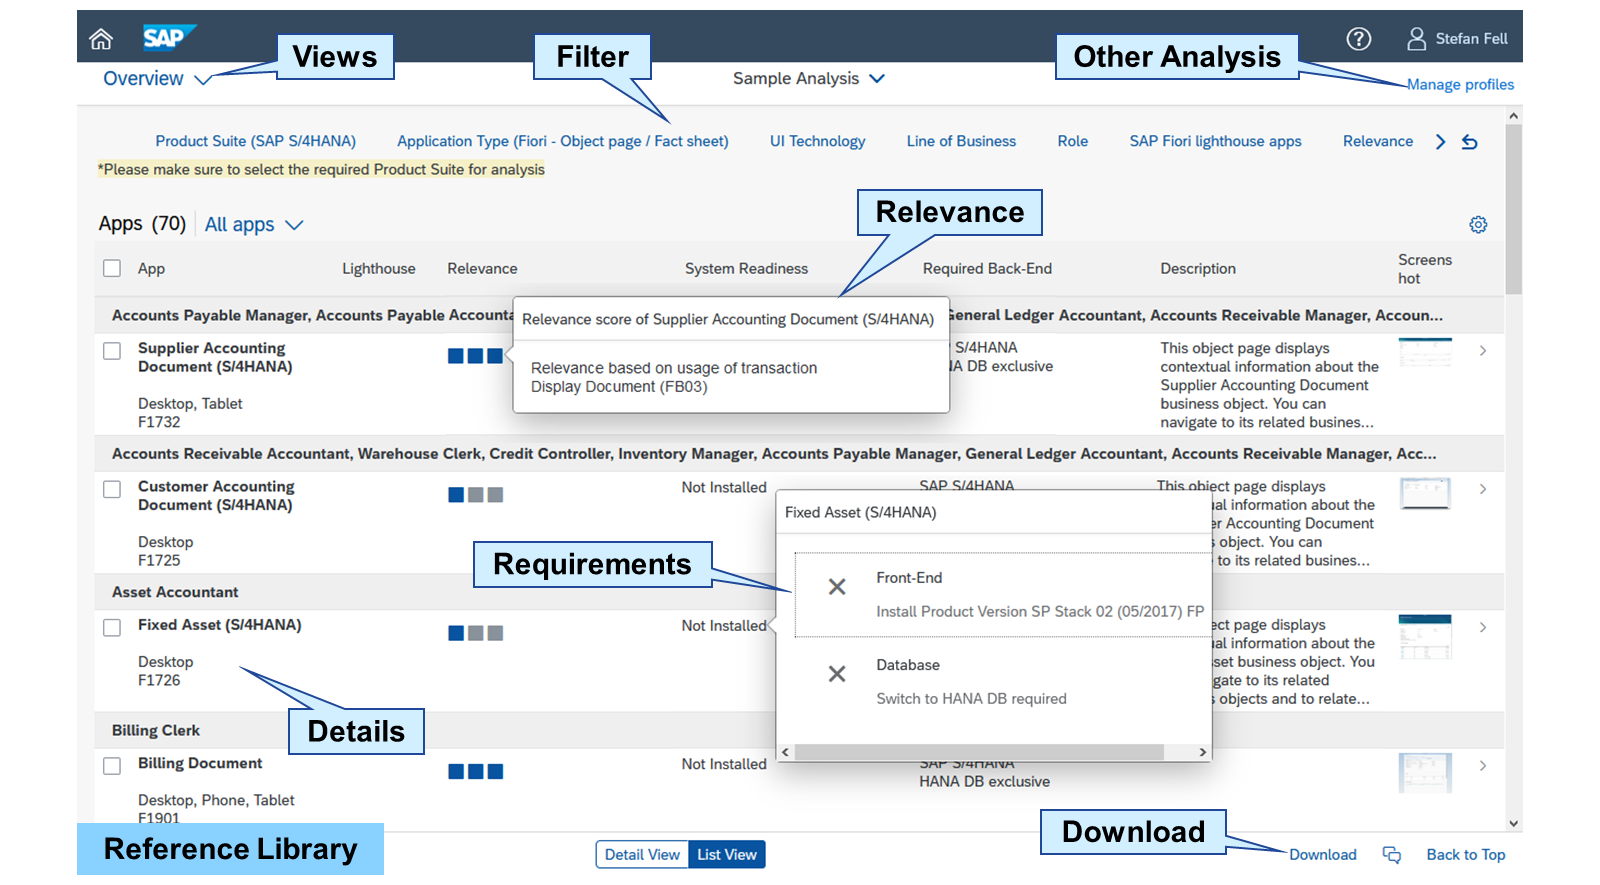Click the main page vertical scrollbar
Viewport: 1600px width, 885px height.
tap(1513, 209)
